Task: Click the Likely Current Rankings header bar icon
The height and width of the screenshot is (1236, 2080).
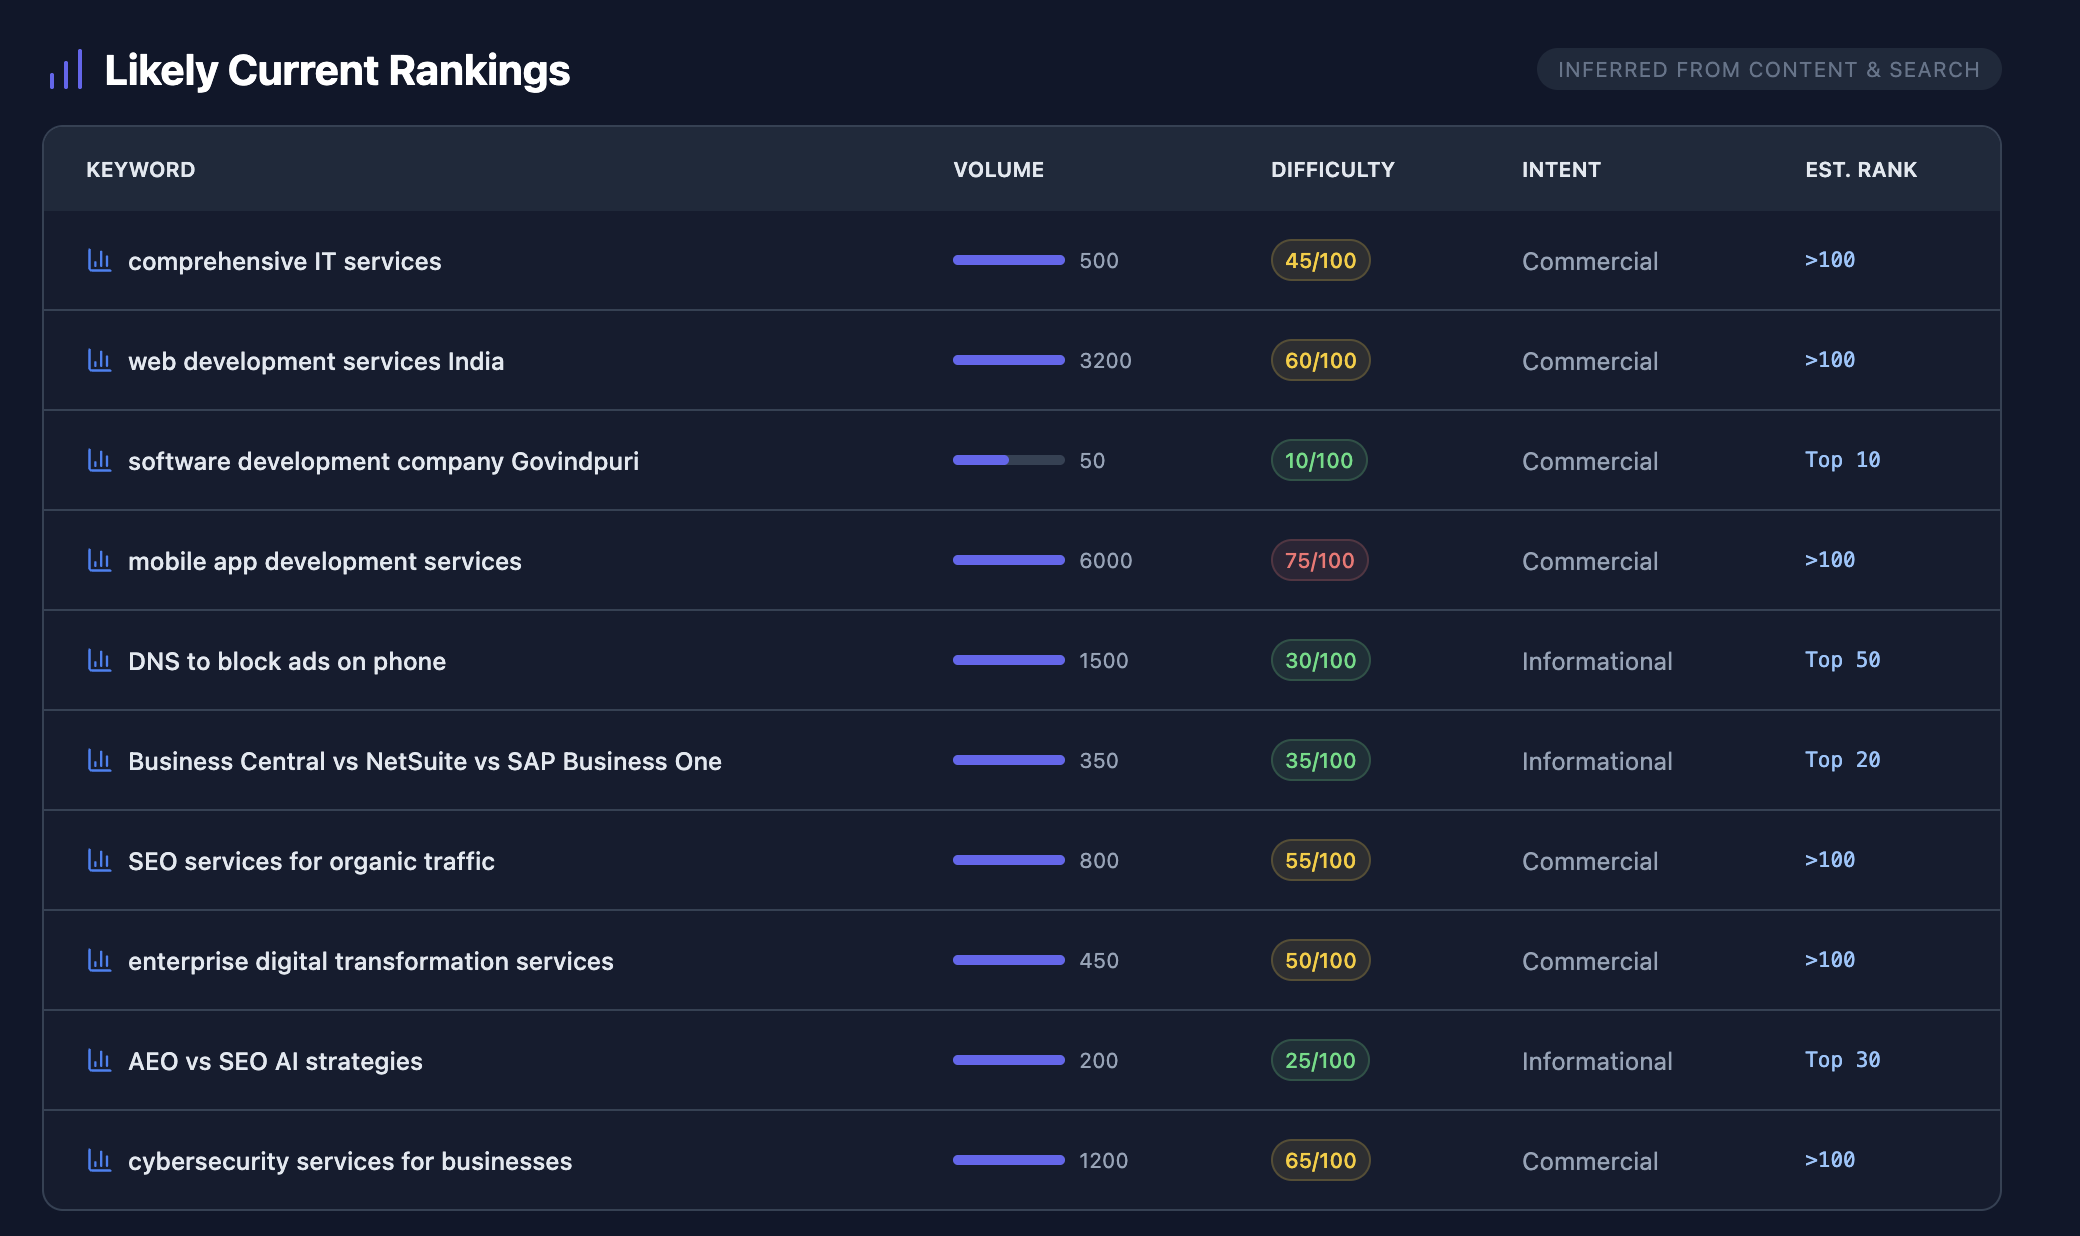Action: point(66,69)
